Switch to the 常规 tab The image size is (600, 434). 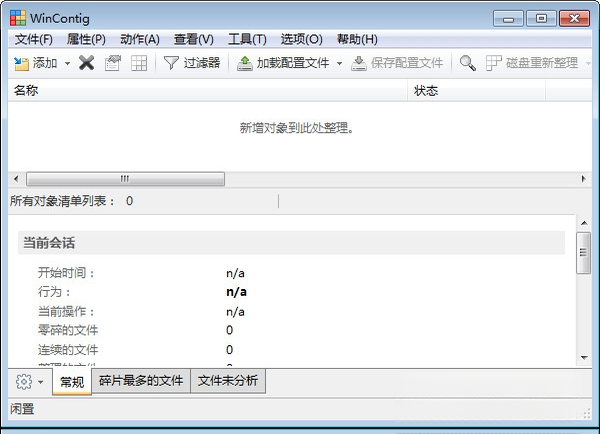pyautogui.click(x=72, y=382)
